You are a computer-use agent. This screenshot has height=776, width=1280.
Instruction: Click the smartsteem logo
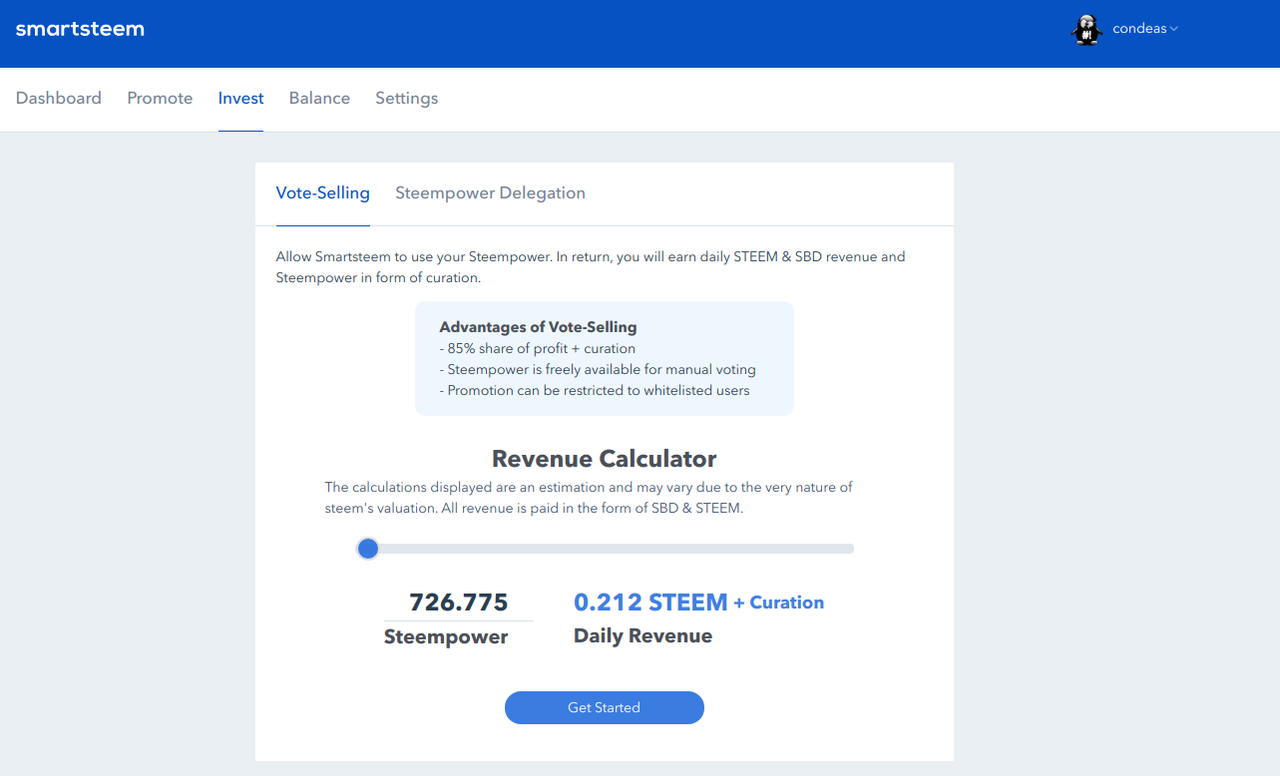tap(80, 29)
